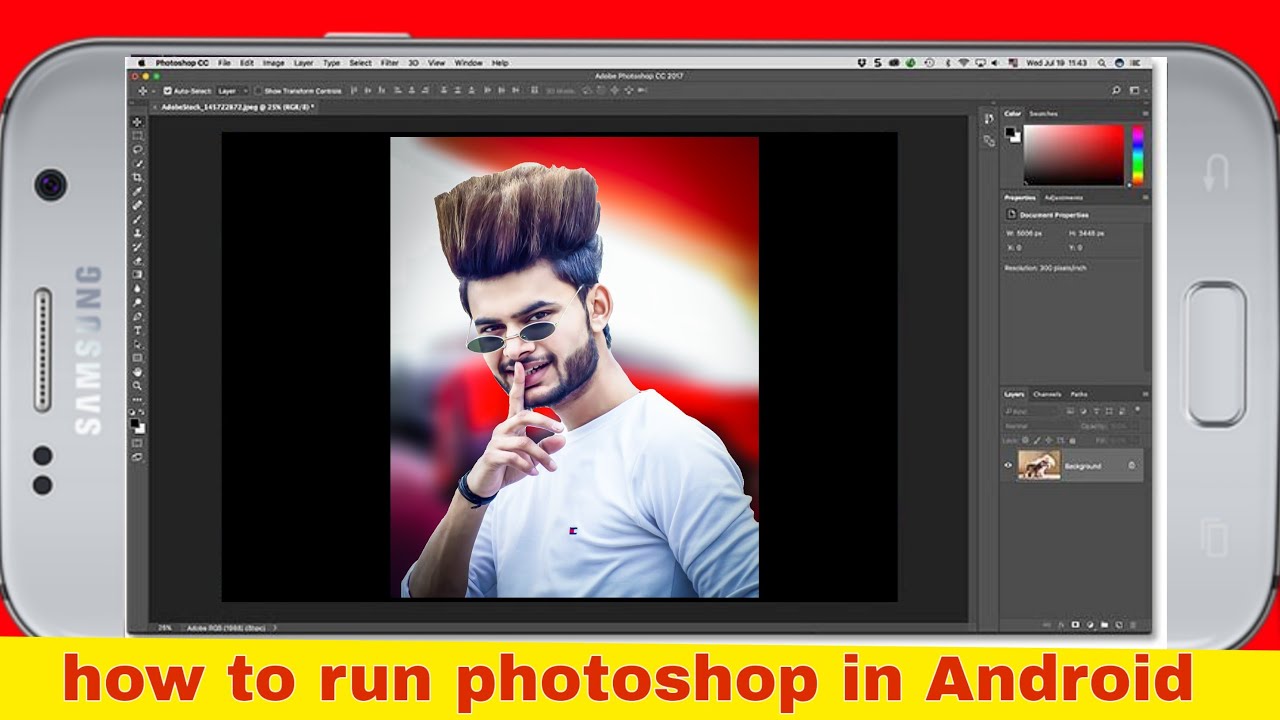Screen dimensions: 1280x720
Task: Select the Eyedropper tool
Action: [x=138, y=189]
